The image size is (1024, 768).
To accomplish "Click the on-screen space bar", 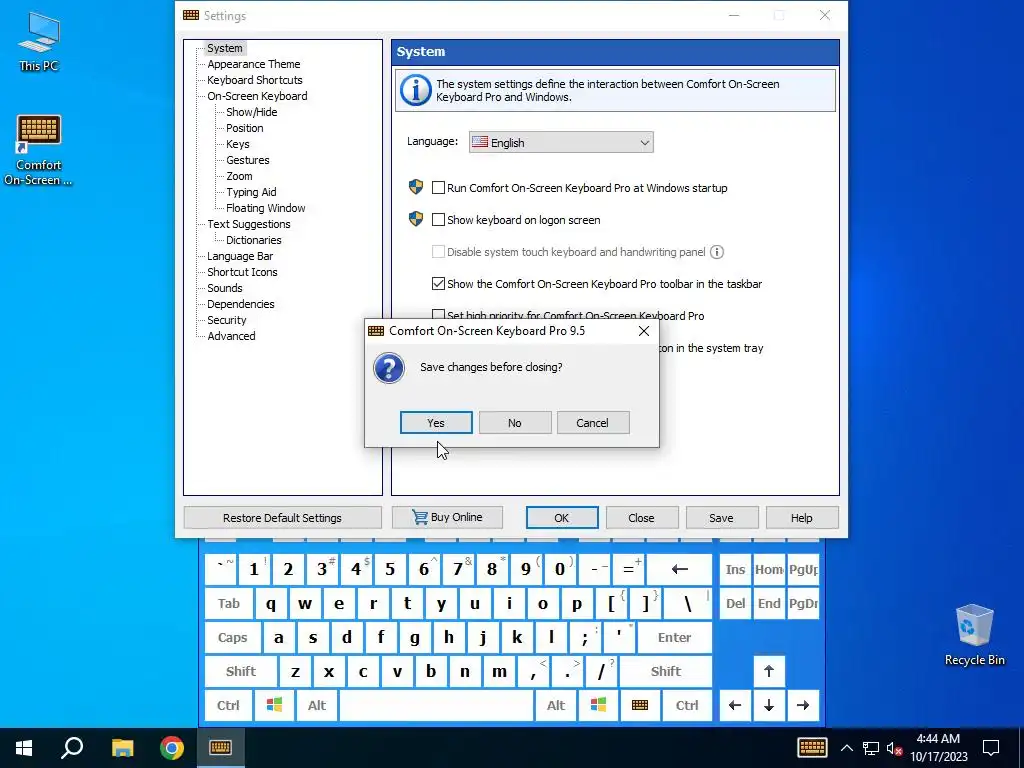I will 436,705.
